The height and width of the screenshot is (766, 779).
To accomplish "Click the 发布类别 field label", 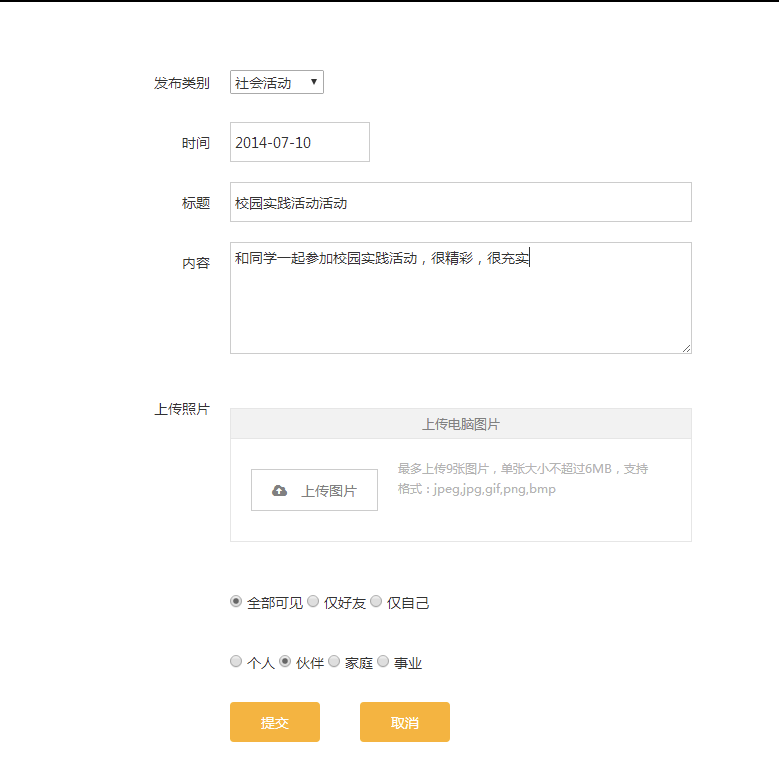I will tap(182, 83).
